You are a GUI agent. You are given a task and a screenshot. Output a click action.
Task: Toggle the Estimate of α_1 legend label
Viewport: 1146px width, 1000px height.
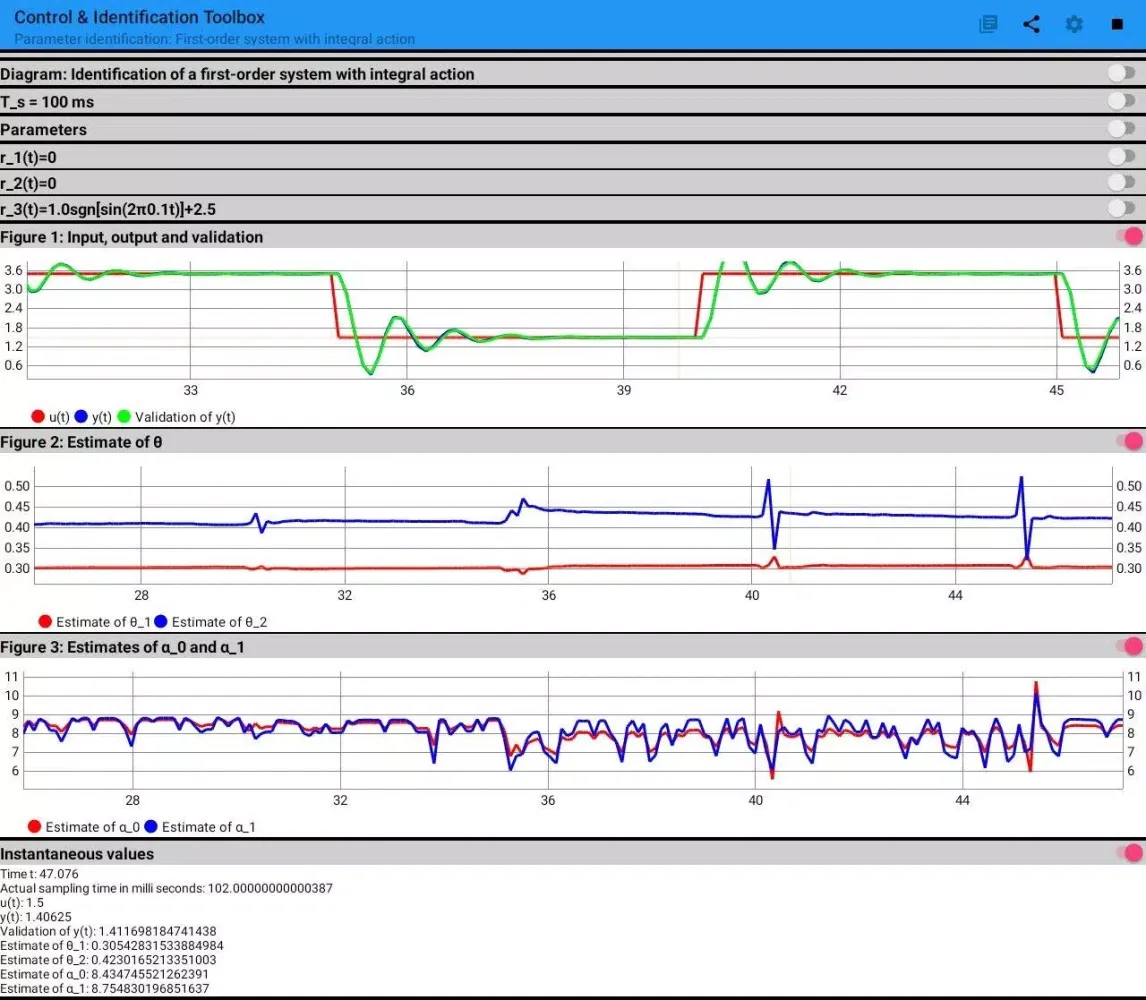[x=208, y=827]
